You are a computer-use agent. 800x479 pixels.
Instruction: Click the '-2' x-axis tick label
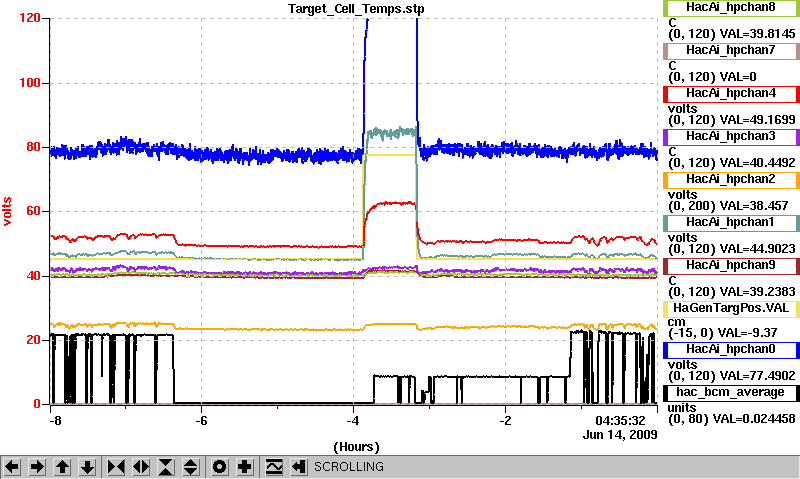click(505, 421)
